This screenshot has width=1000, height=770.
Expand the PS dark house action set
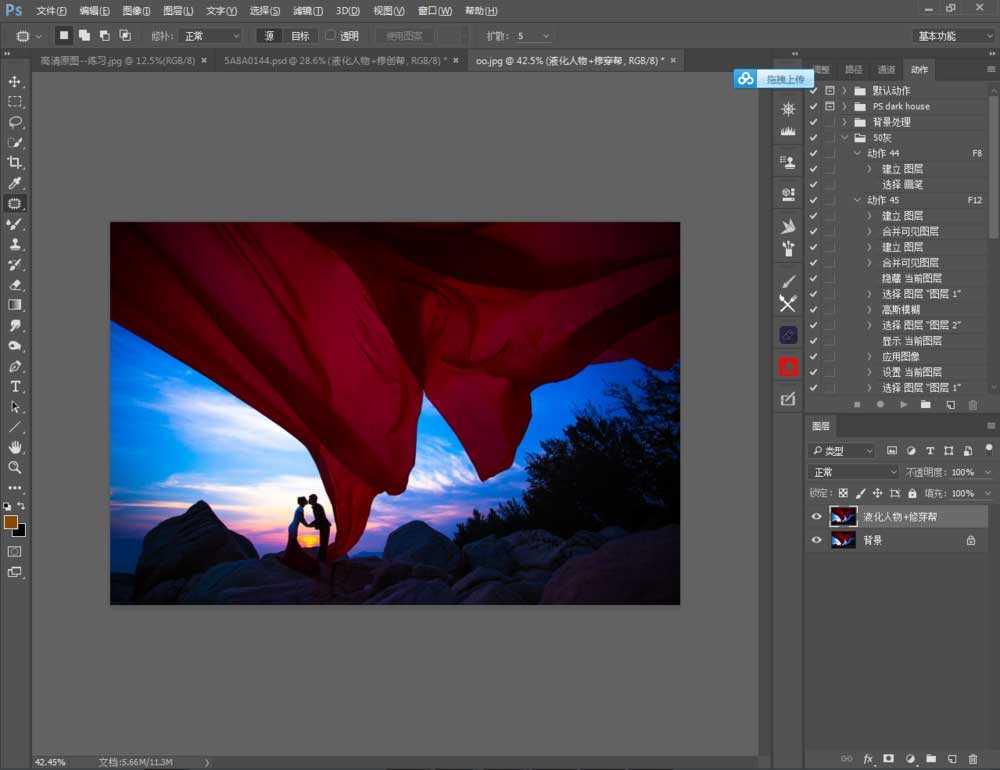tap(846, 106)
